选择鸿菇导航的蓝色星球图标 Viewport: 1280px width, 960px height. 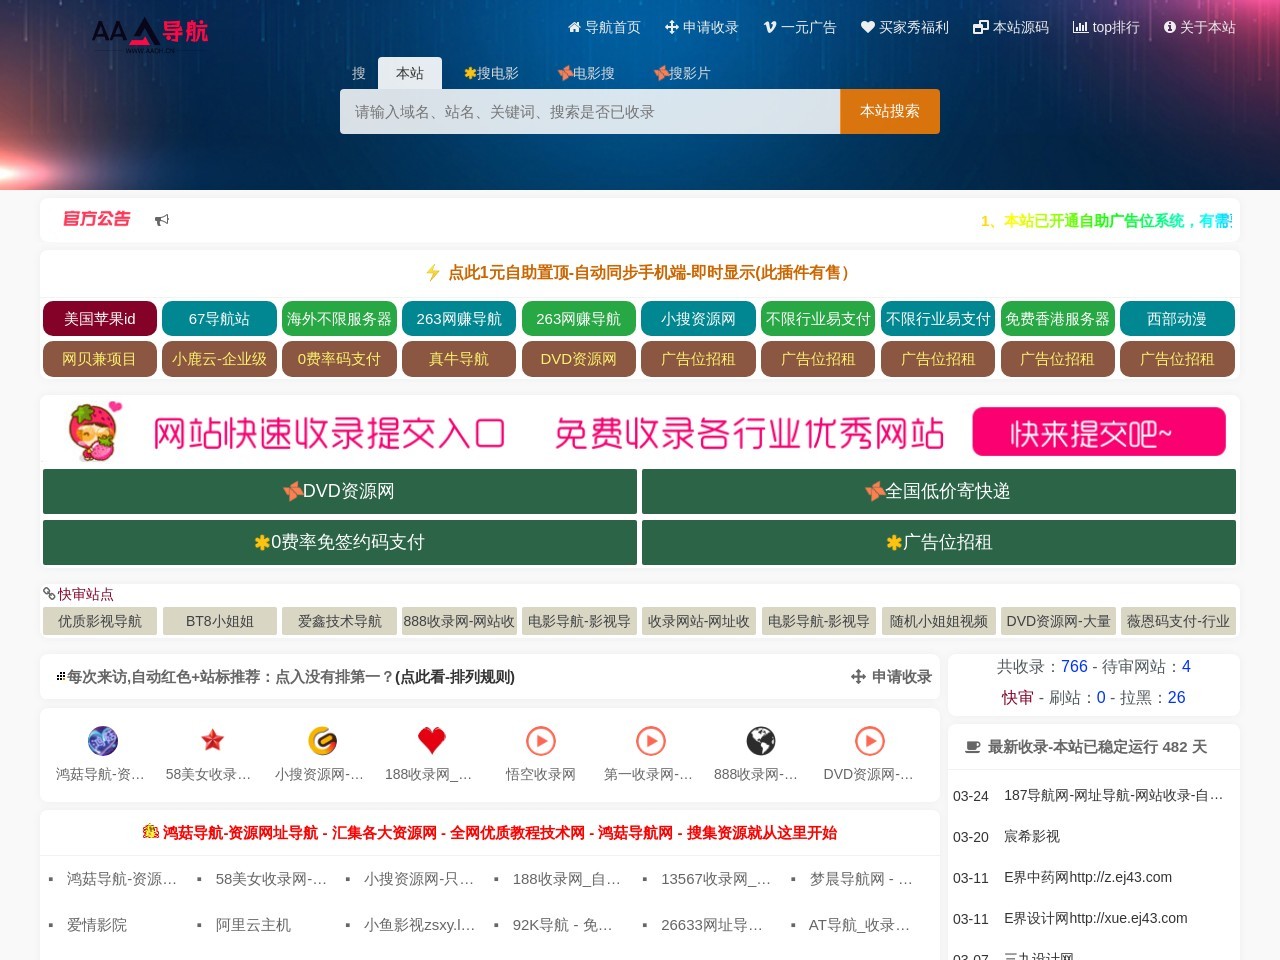pos(104,740)
